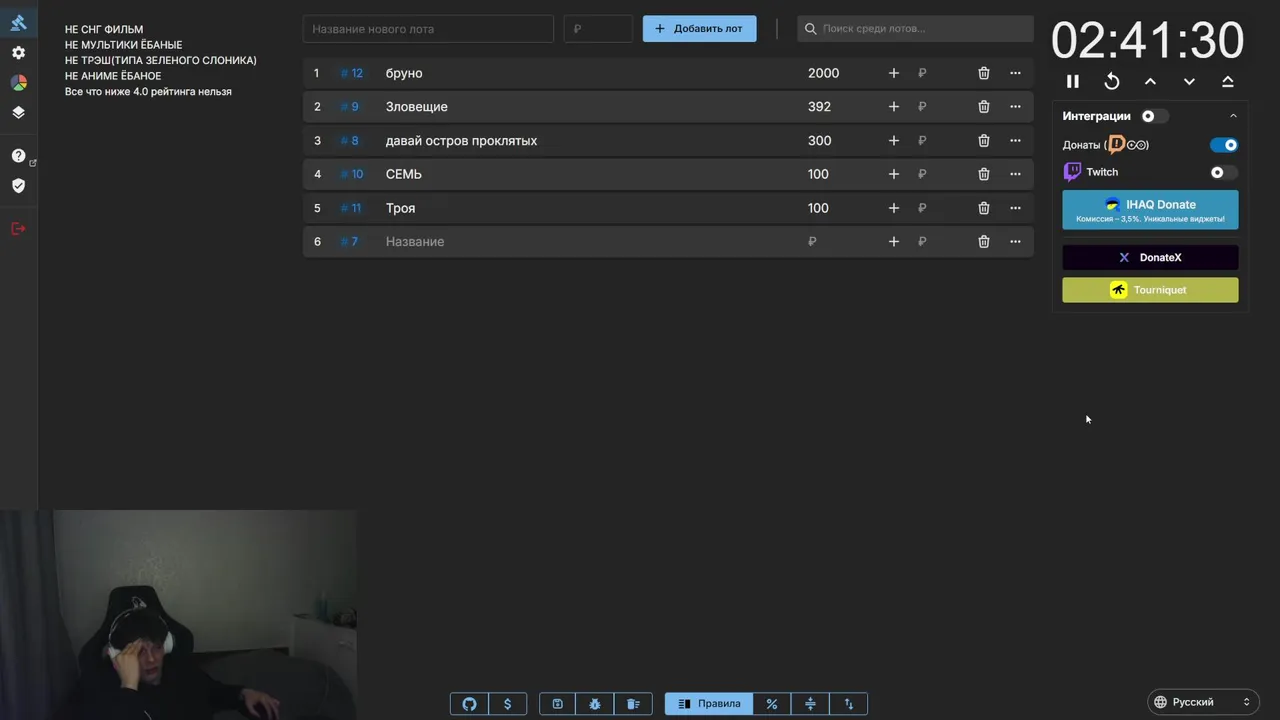This screenshot has height=720, width=1280.
Task: Click the up-down sort arrows icon
Action: 848,704
